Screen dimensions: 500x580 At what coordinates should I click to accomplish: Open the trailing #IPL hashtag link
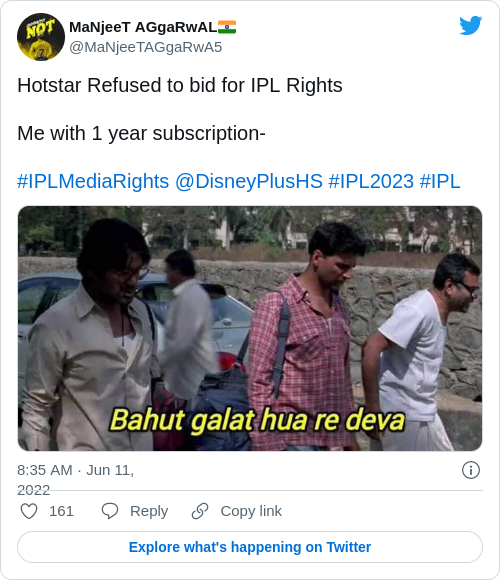pos(440,181)
